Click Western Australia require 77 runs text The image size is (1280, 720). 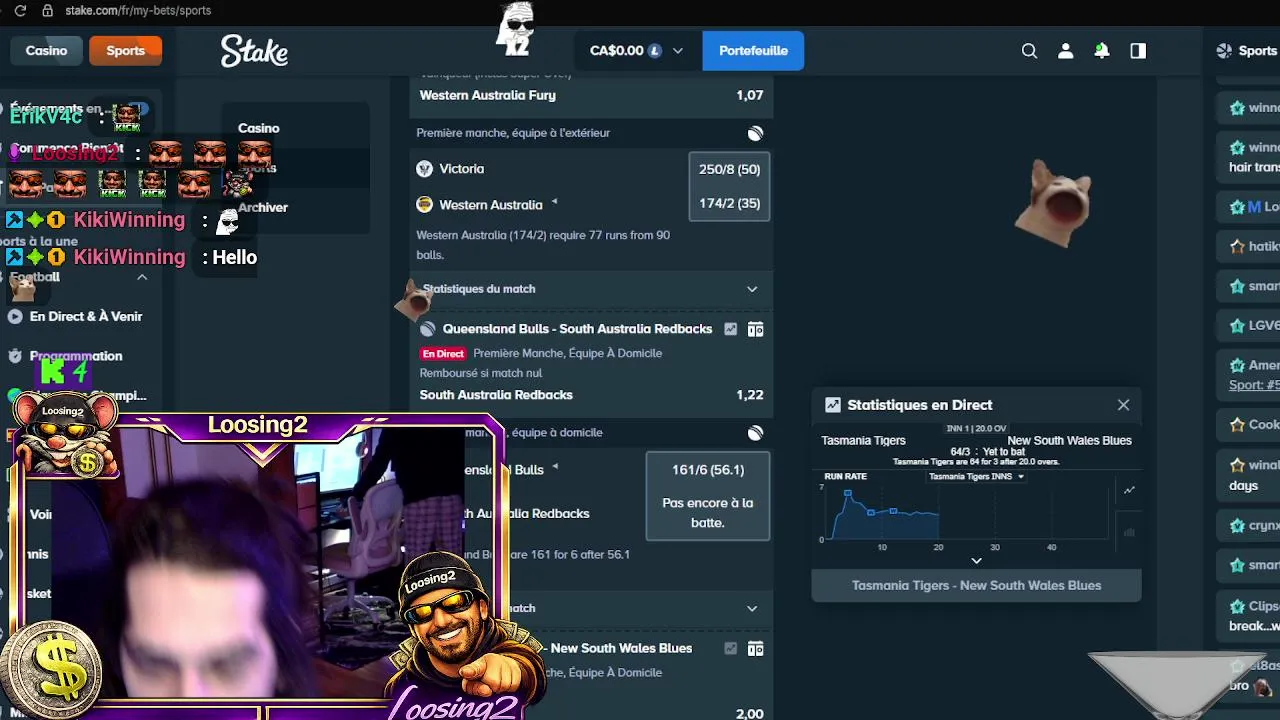click(x=543, y=245)
